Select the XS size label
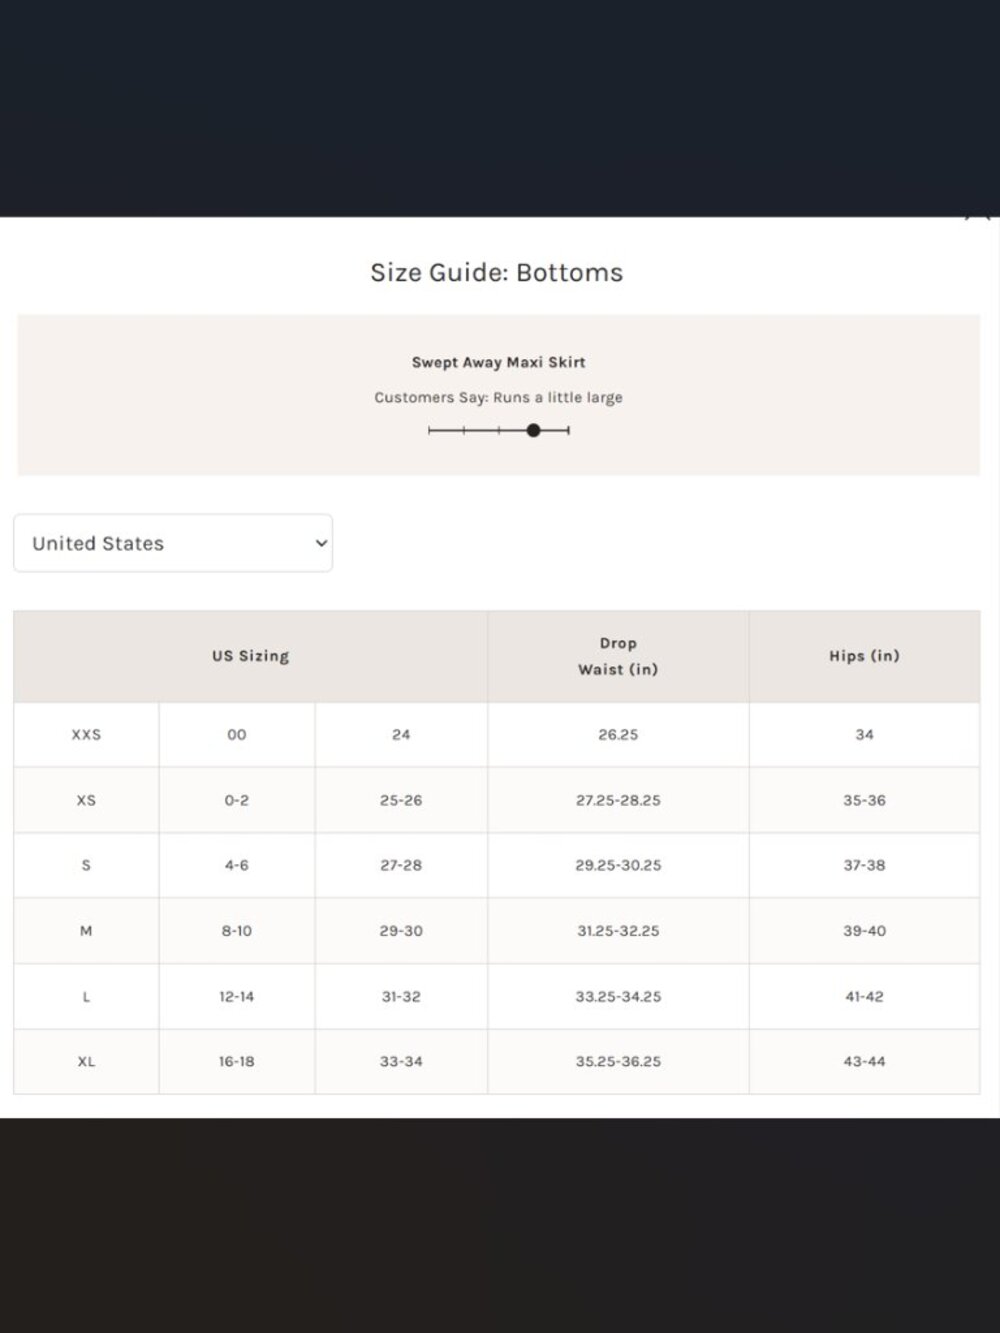 click(x=86, y=800)
